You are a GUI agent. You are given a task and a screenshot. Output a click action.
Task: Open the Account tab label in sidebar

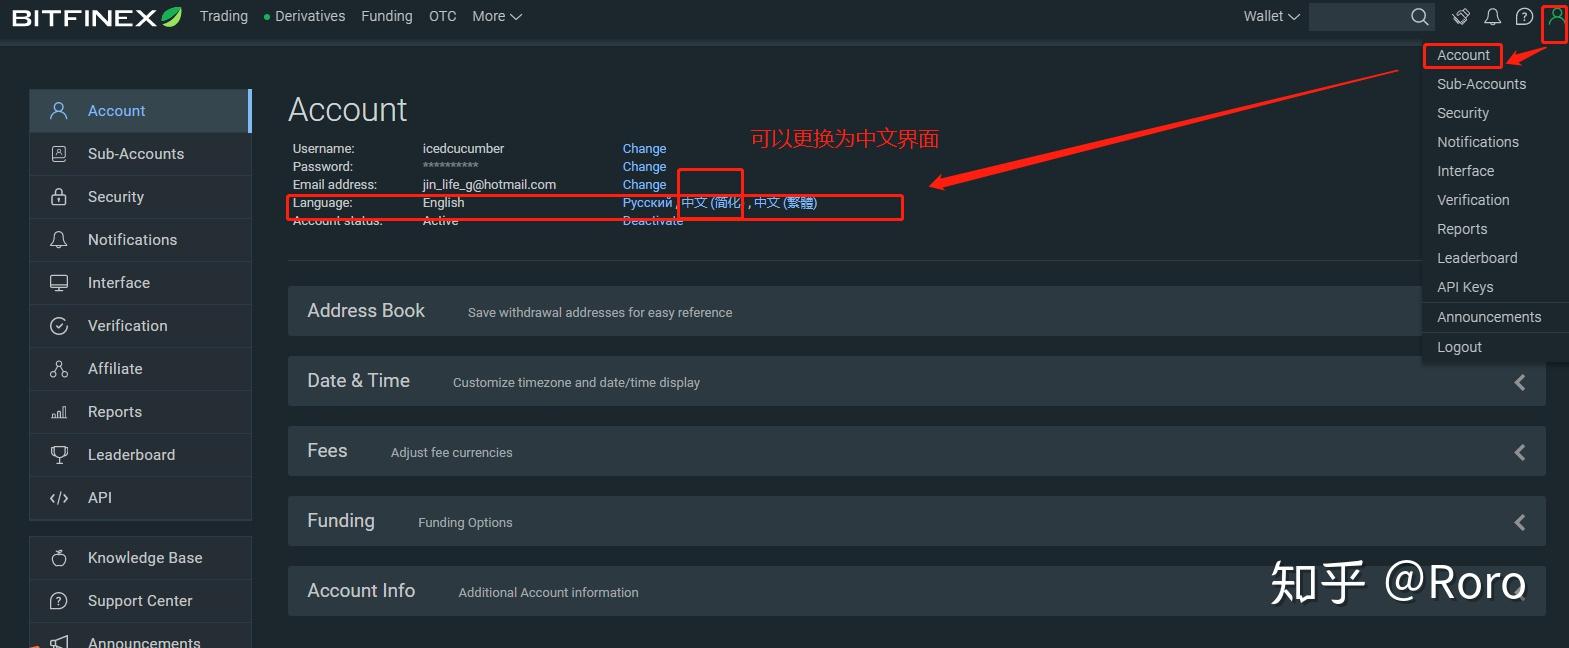[116, 111]
